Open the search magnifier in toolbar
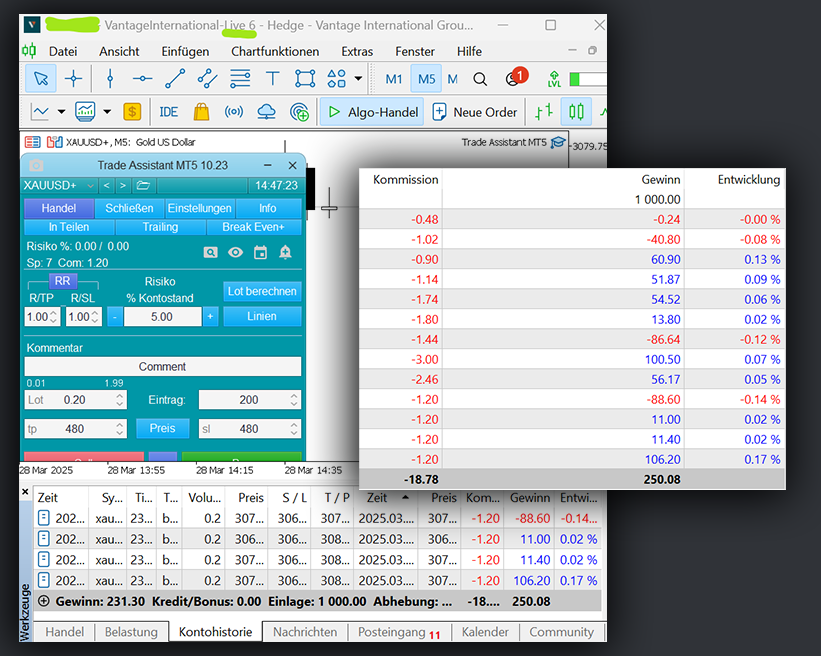821x656 pixels. (x=480, y=79)
